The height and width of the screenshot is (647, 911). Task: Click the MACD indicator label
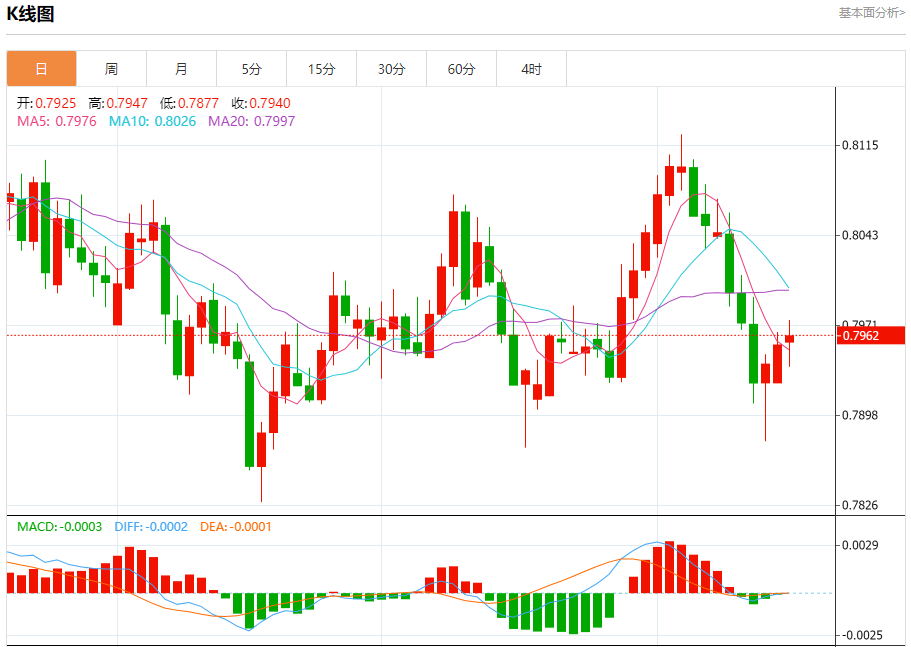click(59, 527)
